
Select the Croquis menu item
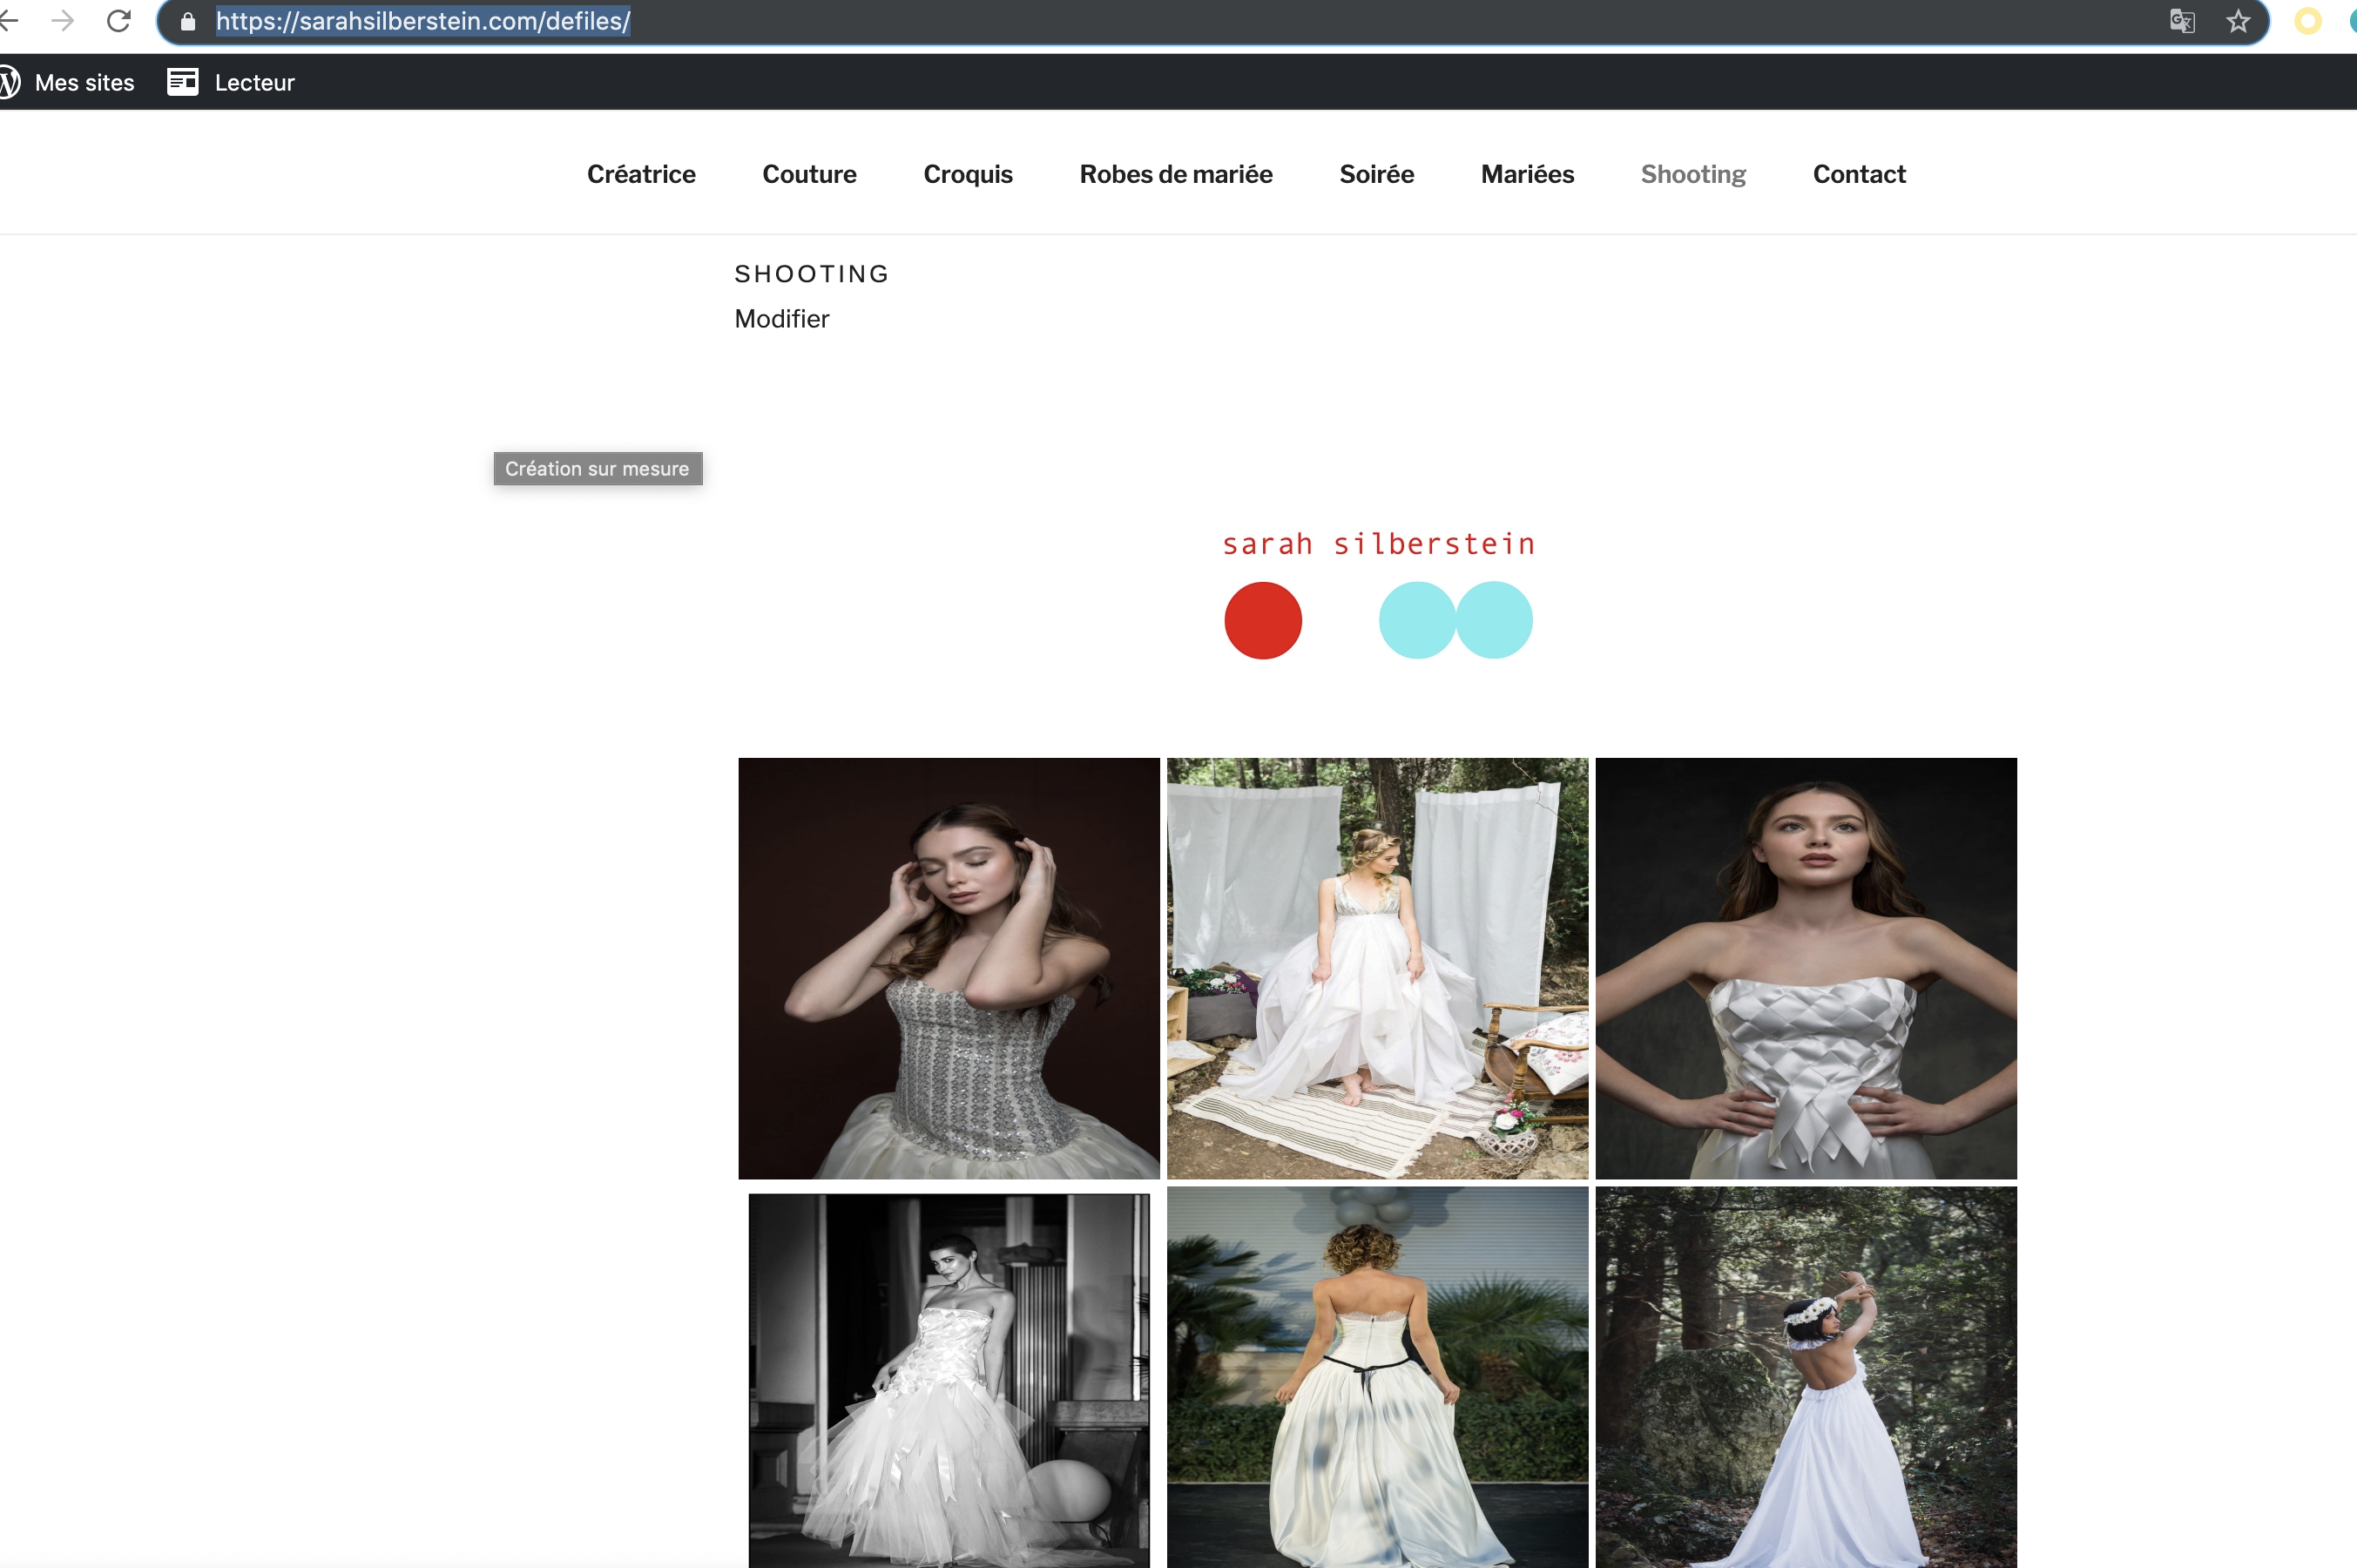[x=968, y=174]
